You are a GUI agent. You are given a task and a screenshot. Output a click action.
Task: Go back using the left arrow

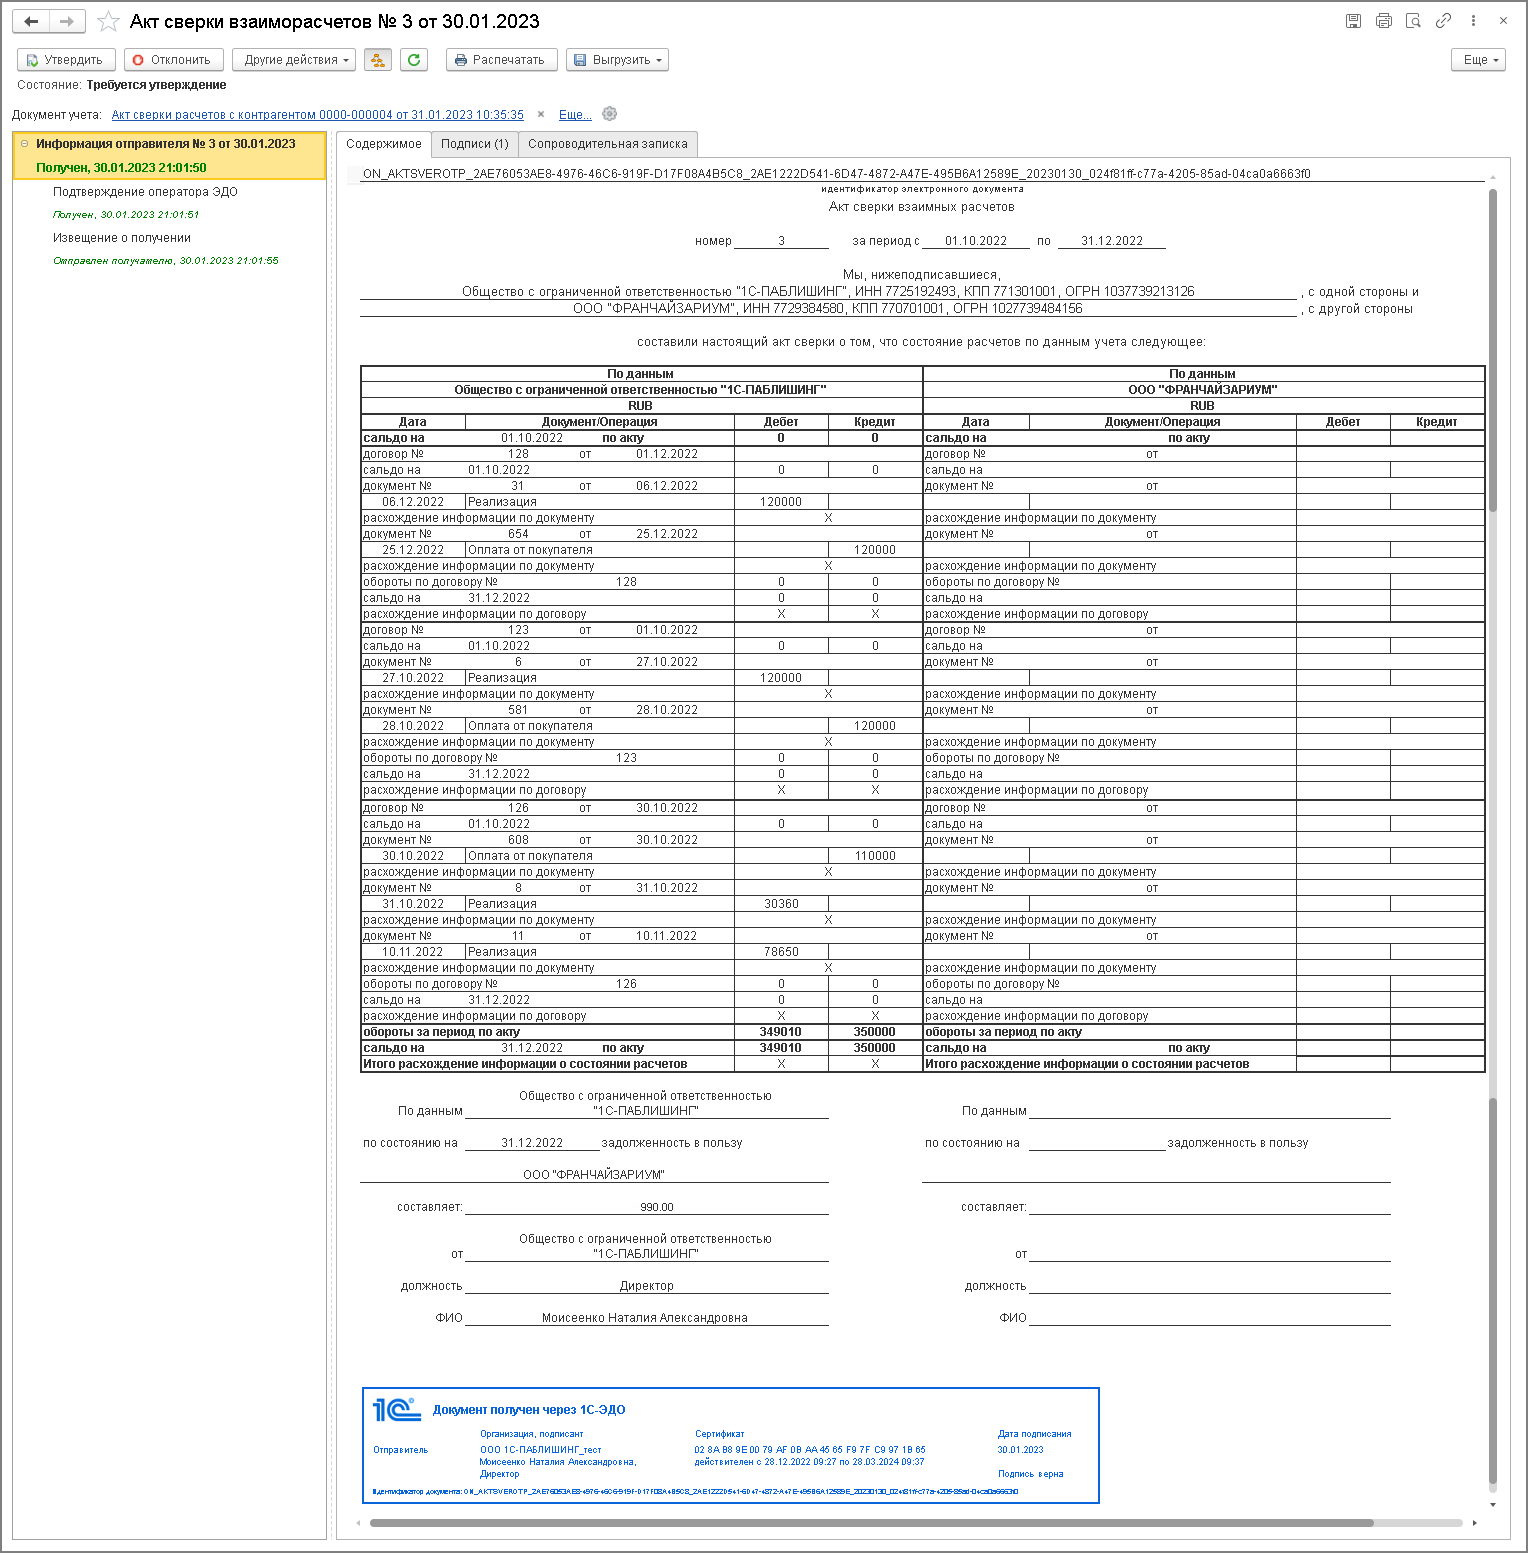pos(31,21)
